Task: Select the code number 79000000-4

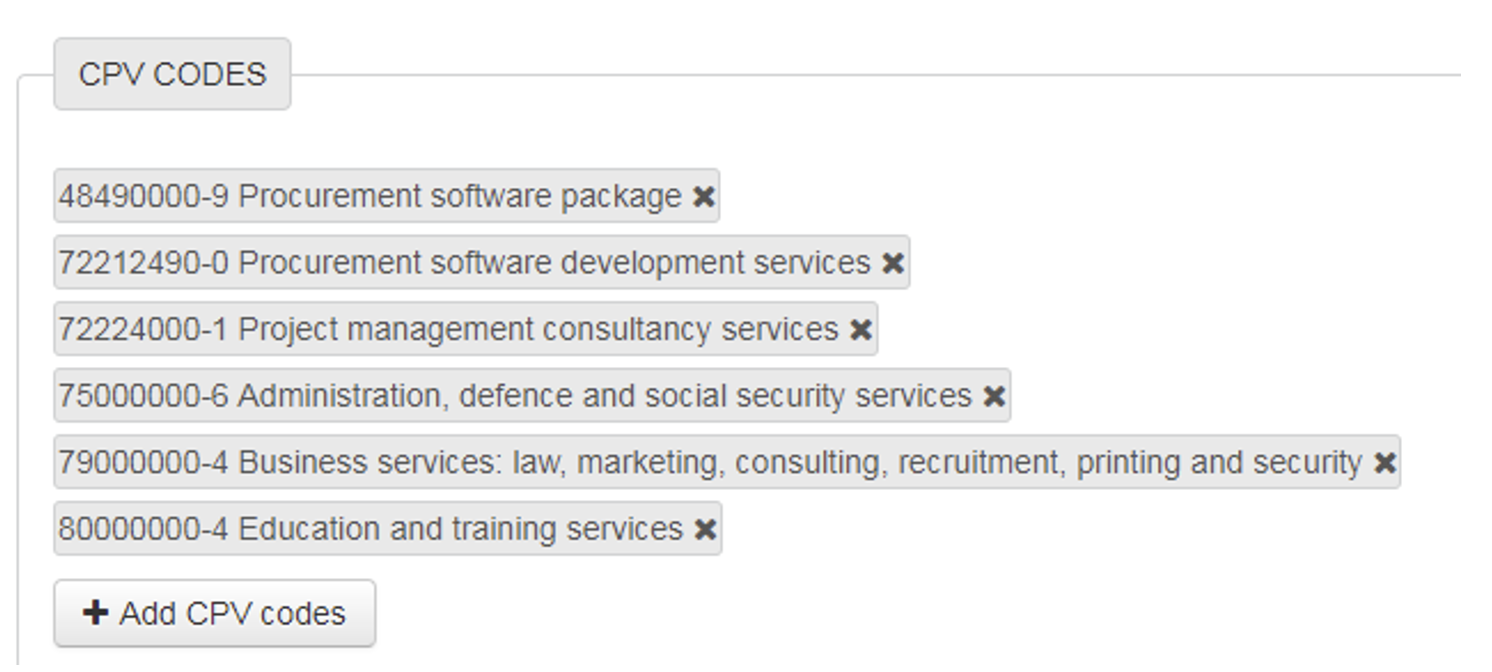Action: 143,463
